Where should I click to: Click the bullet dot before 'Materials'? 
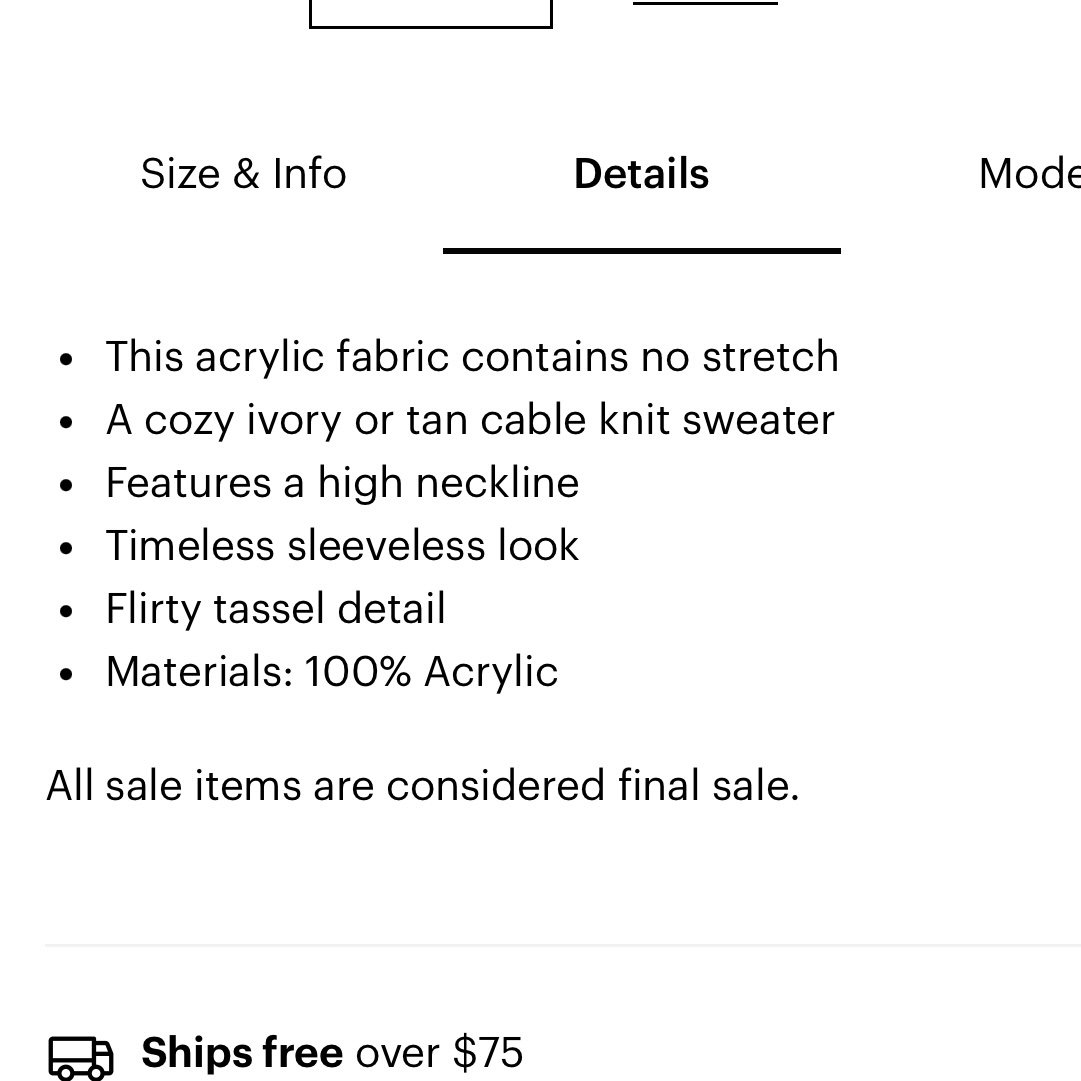[66, 674]
